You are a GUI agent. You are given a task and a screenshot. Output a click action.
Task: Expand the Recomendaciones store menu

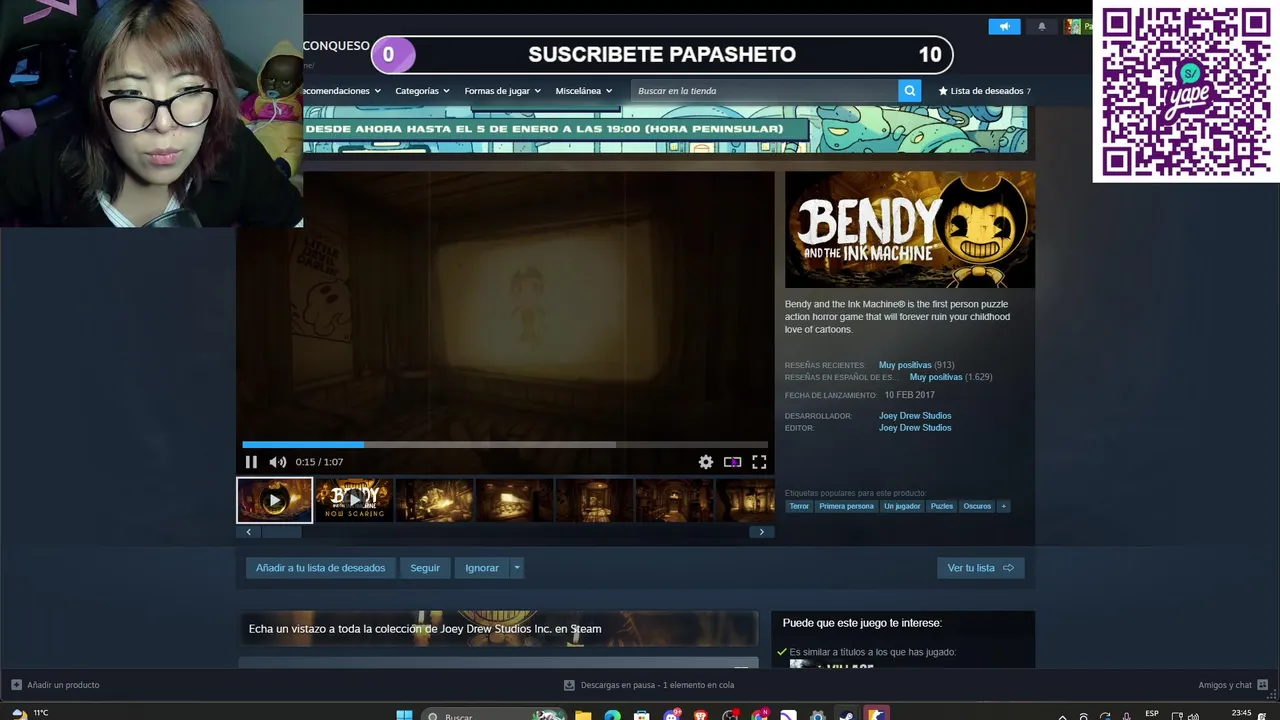click(x=342, y=91)
